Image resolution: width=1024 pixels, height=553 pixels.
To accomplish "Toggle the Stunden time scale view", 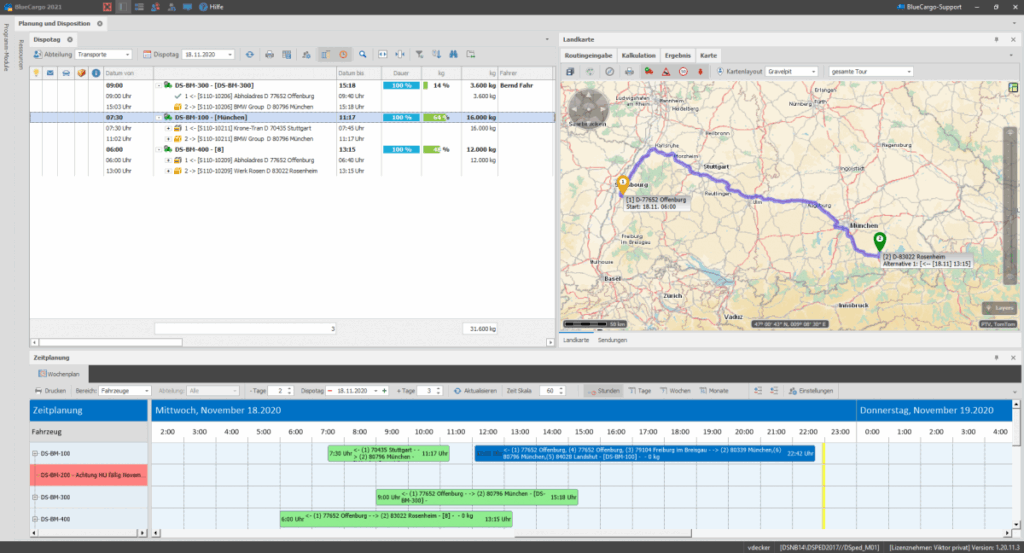I will (x=602, y=390).
